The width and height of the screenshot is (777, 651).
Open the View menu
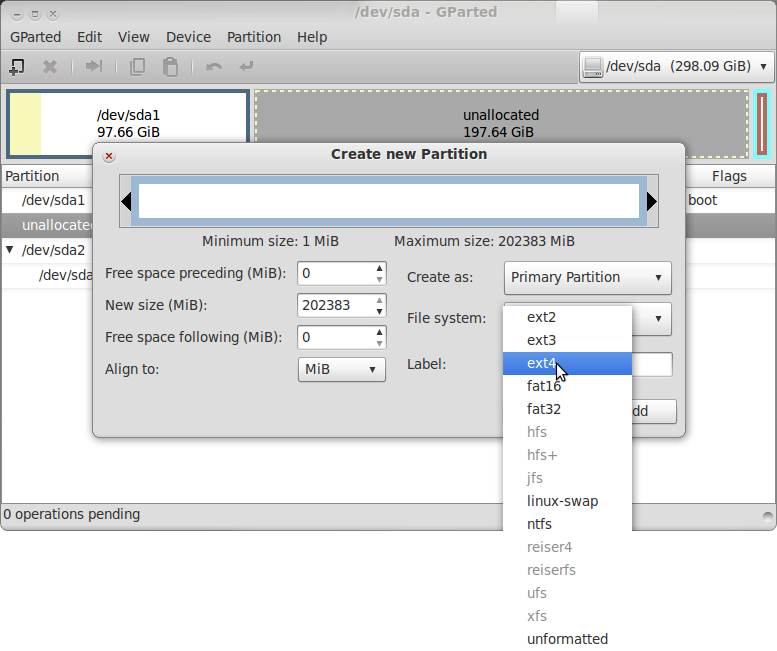click(x=134, y=37)
